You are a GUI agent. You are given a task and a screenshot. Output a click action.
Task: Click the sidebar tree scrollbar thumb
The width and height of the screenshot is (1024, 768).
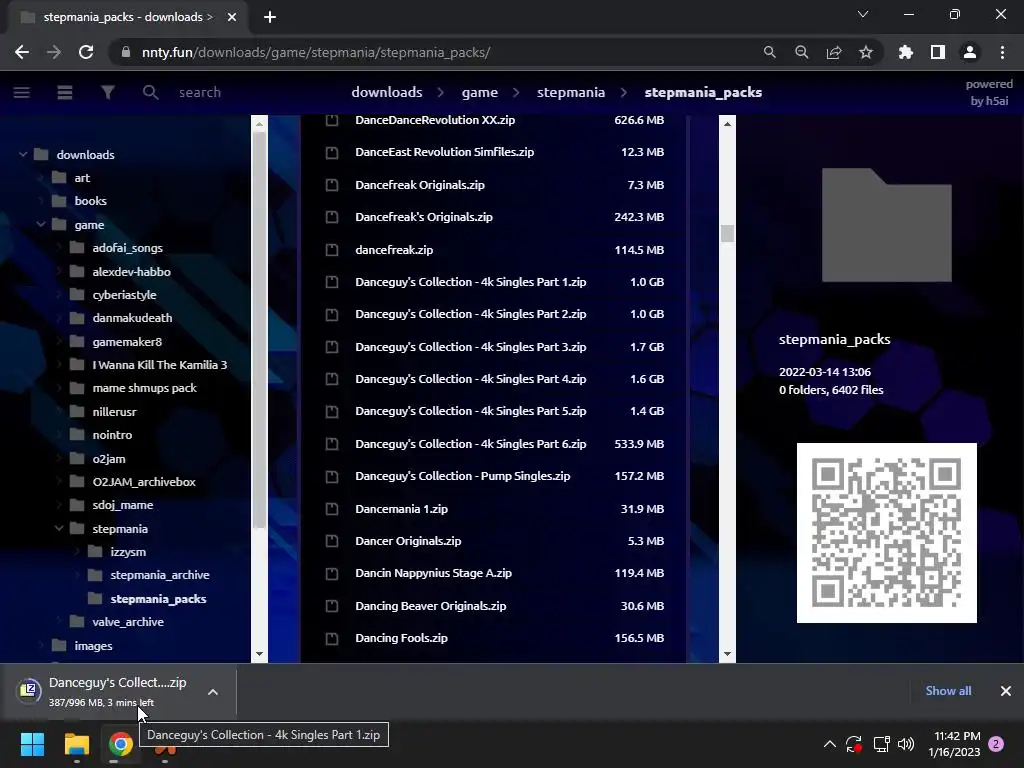click(x=259, y=330)
